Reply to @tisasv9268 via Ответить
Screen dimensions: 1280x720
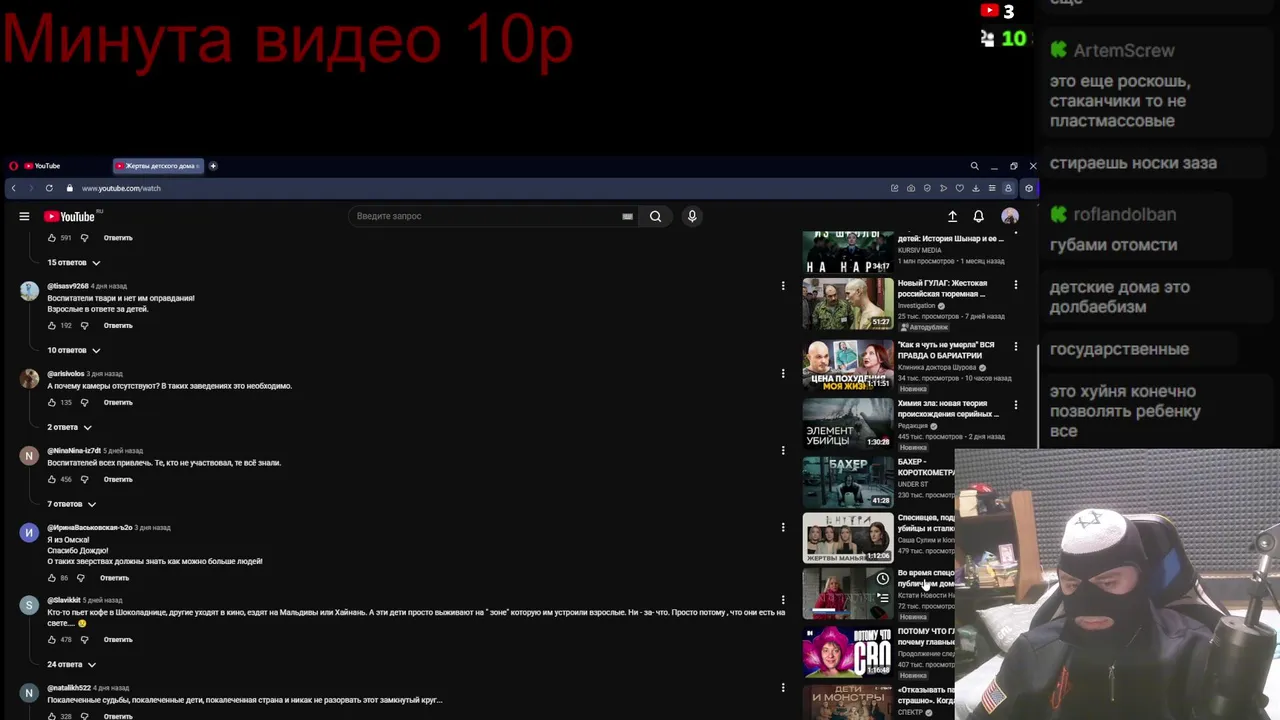(118, 325)
